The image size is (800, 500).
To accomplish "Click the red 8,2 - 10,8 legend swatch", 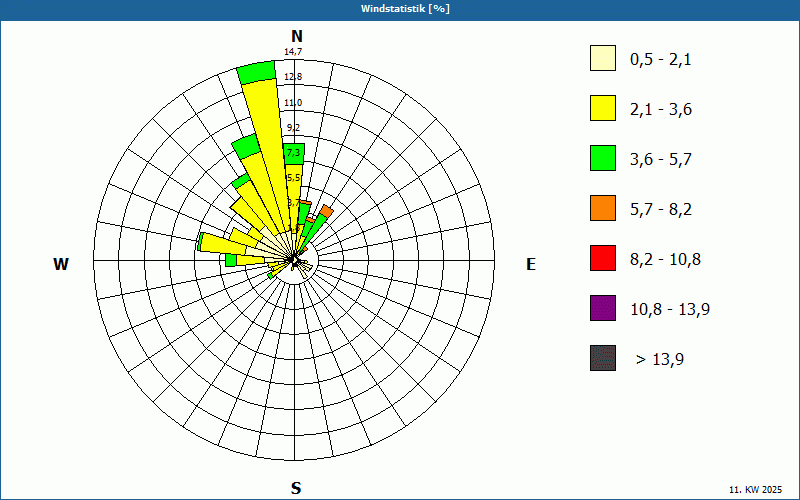I will (603, 258).
